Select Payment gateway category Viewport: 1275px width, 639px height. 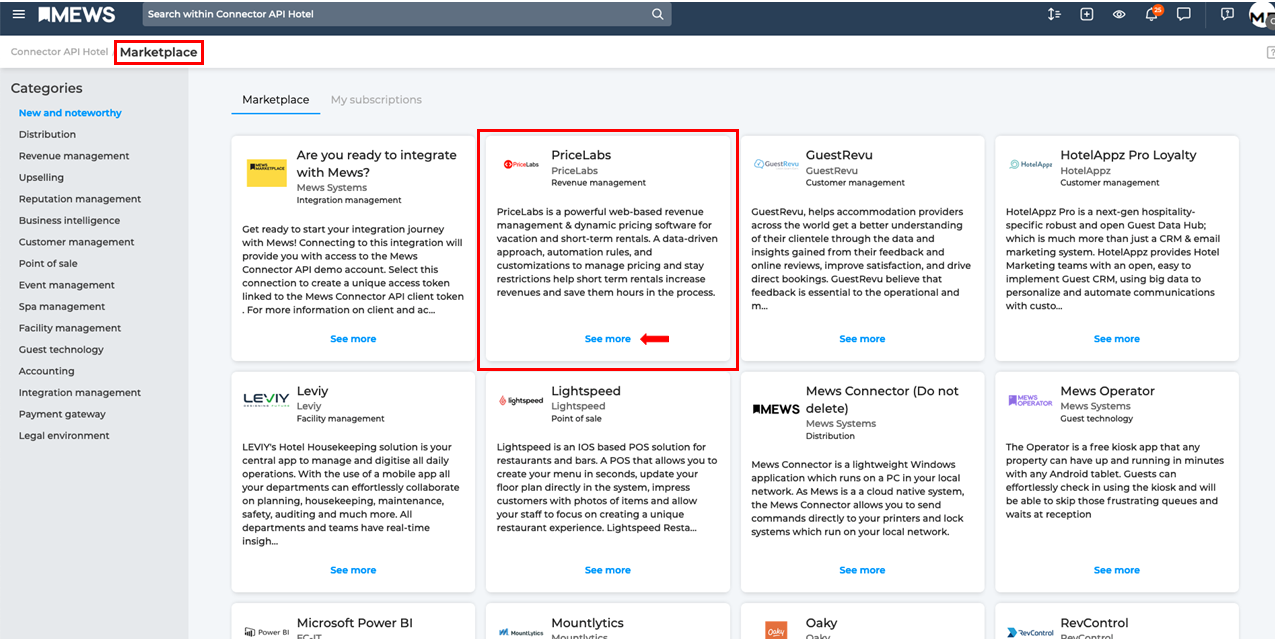(62, 414)
